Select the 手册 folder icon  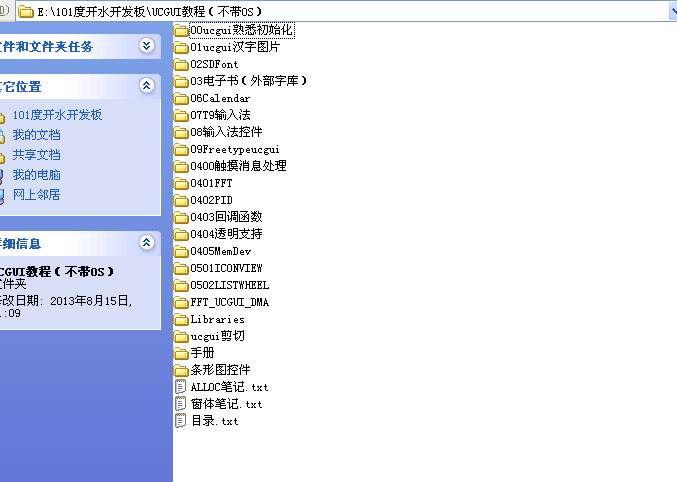tap(181, 354)
